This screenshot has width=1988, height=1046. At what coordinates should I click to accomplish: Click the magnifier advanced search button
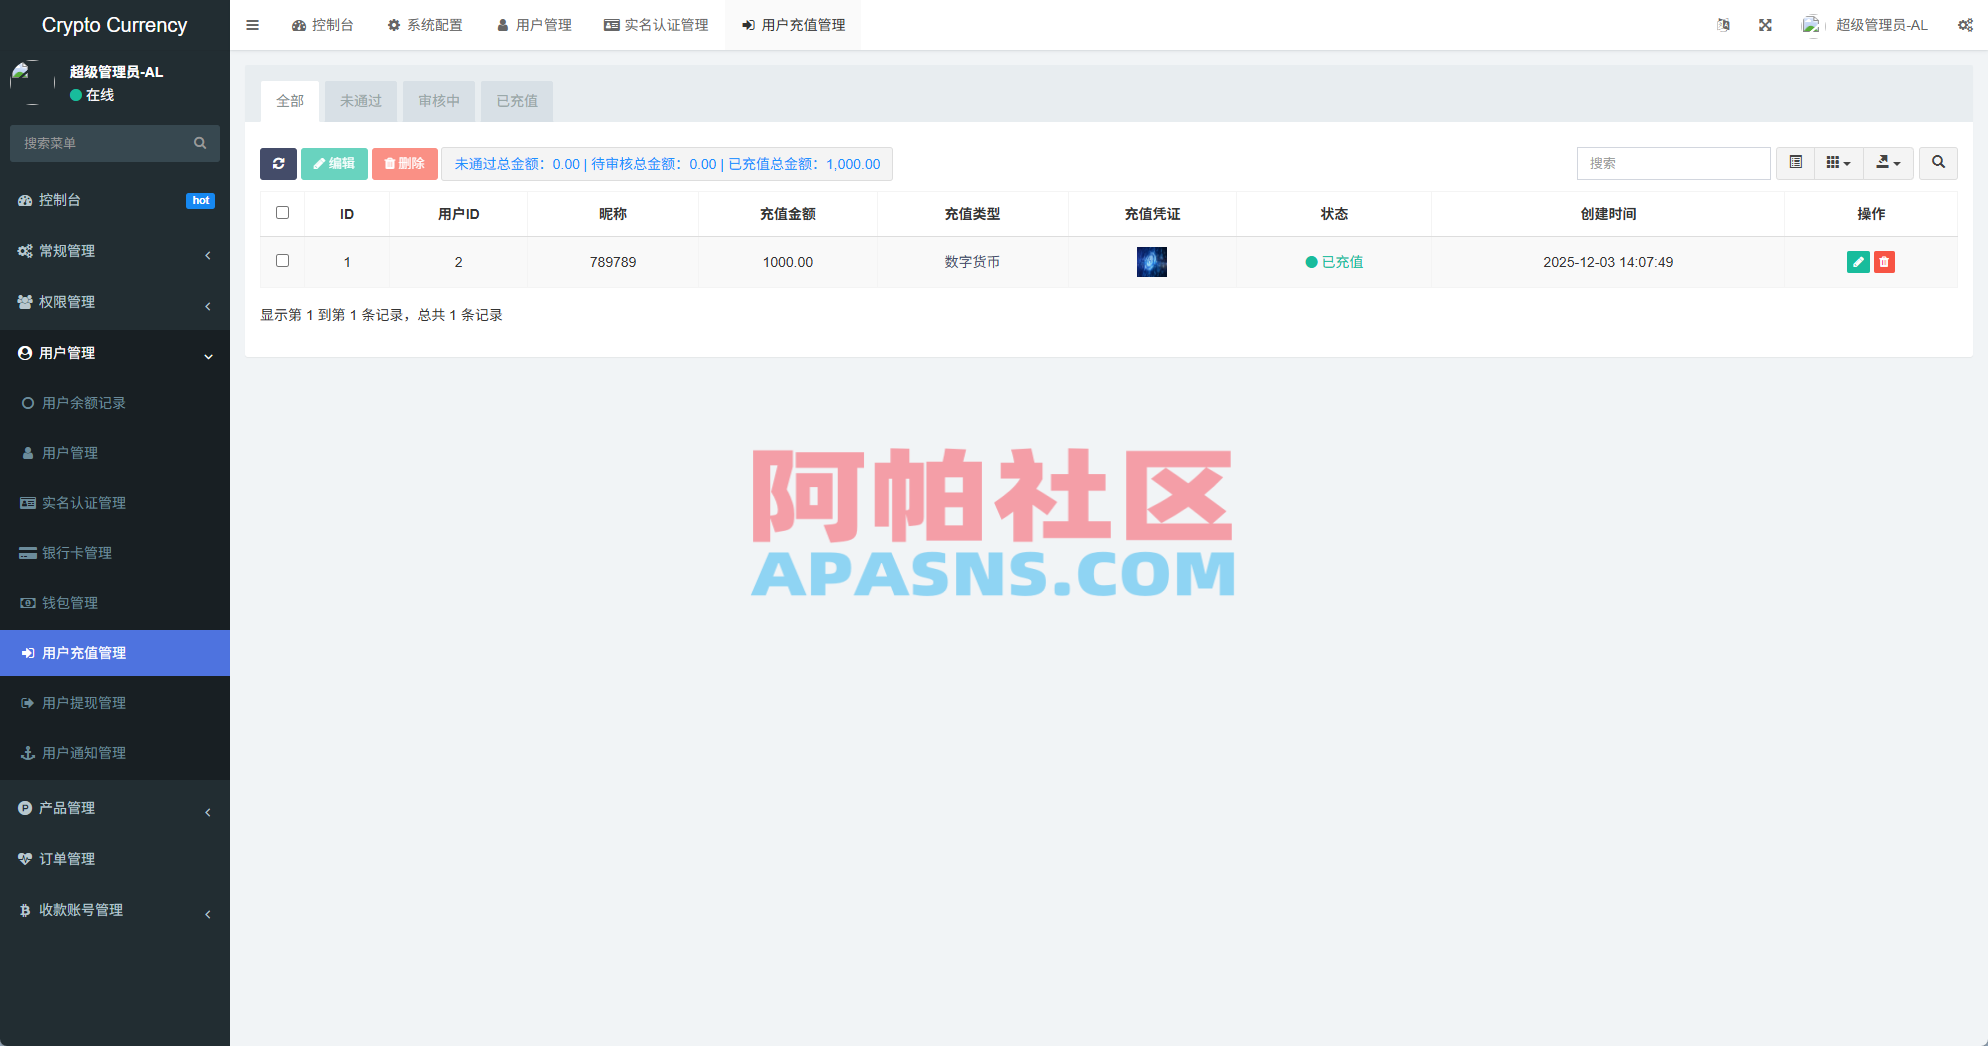(1938, 163)
